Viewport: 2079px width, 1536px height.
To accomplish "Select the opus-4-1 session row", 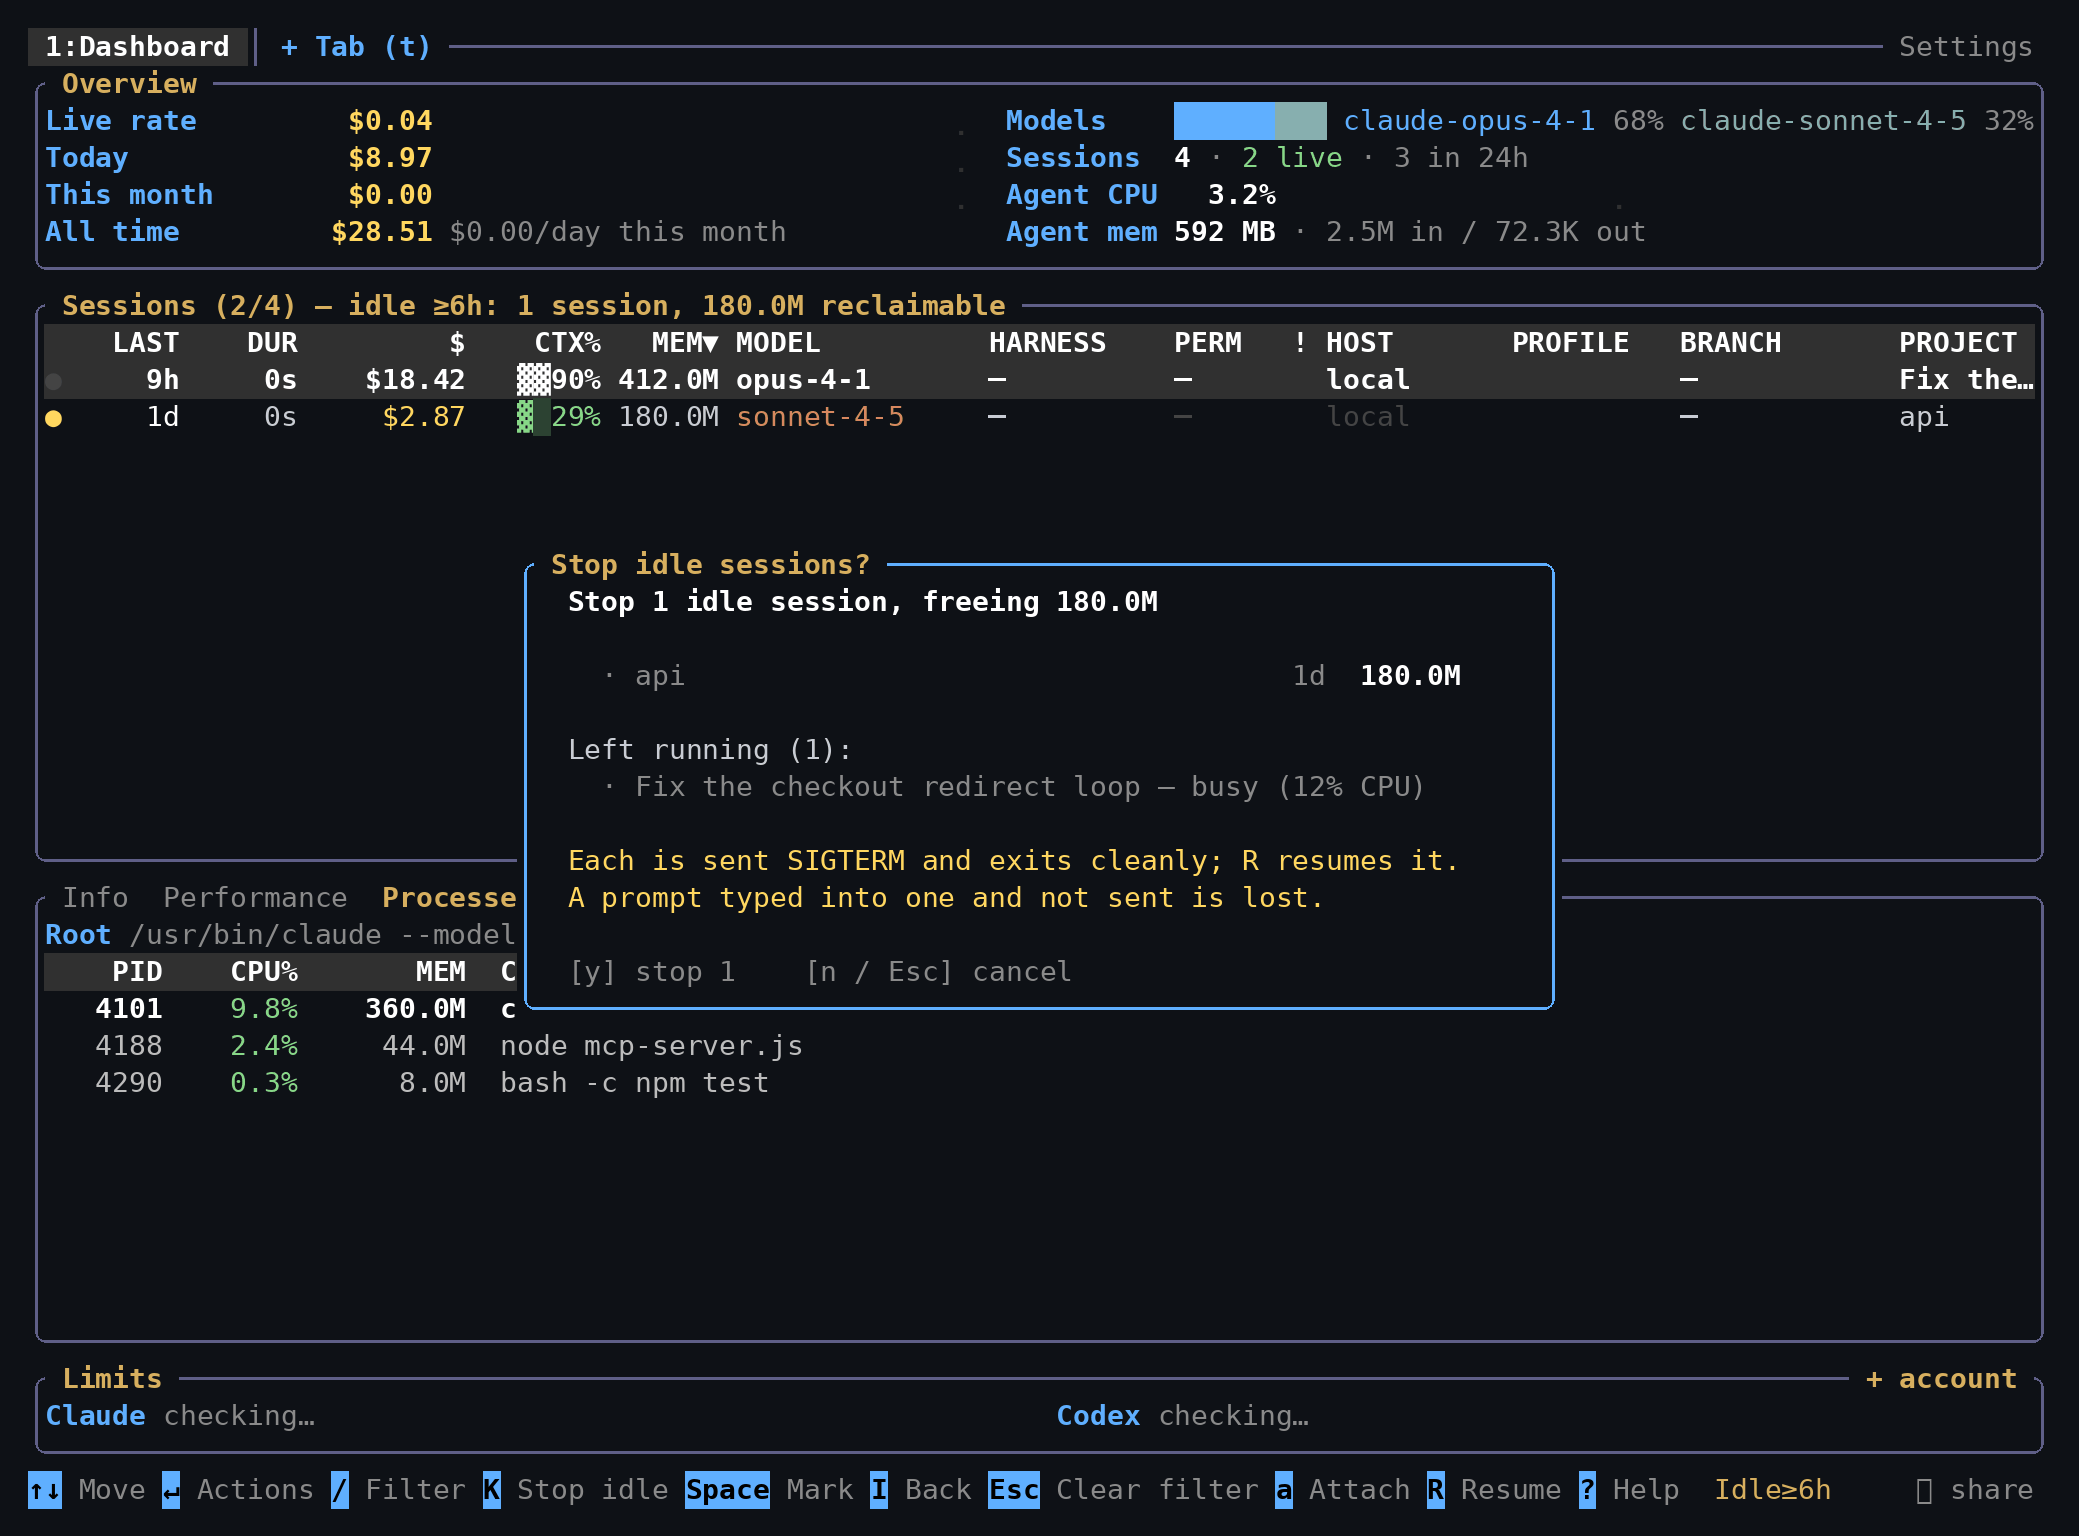I will coord(1039,379).
